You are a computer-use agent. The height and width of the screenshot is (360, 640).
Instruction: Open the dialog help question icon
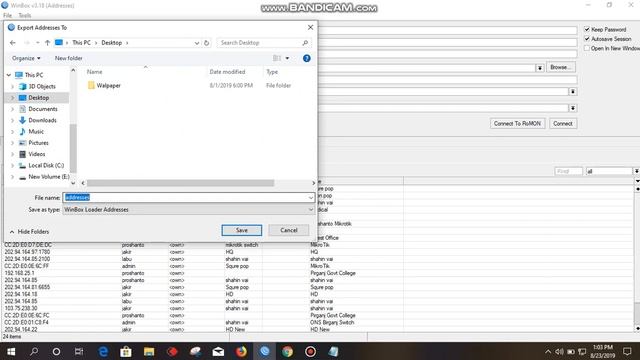(x=307, y=58)
